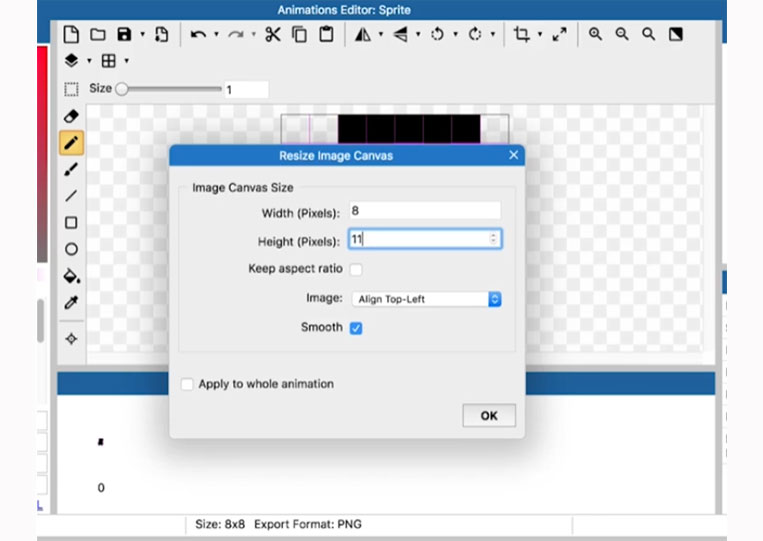This screenshot has height=541, width=763.
Task: Select the Pencil tool
Action: 71,143
